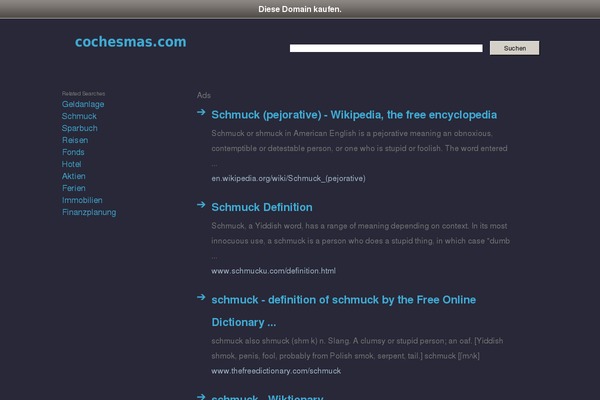Click description starting 'Schmuck or shmuck in American English'
This screenshot has width=600, height=400.
tap(359, 148)
